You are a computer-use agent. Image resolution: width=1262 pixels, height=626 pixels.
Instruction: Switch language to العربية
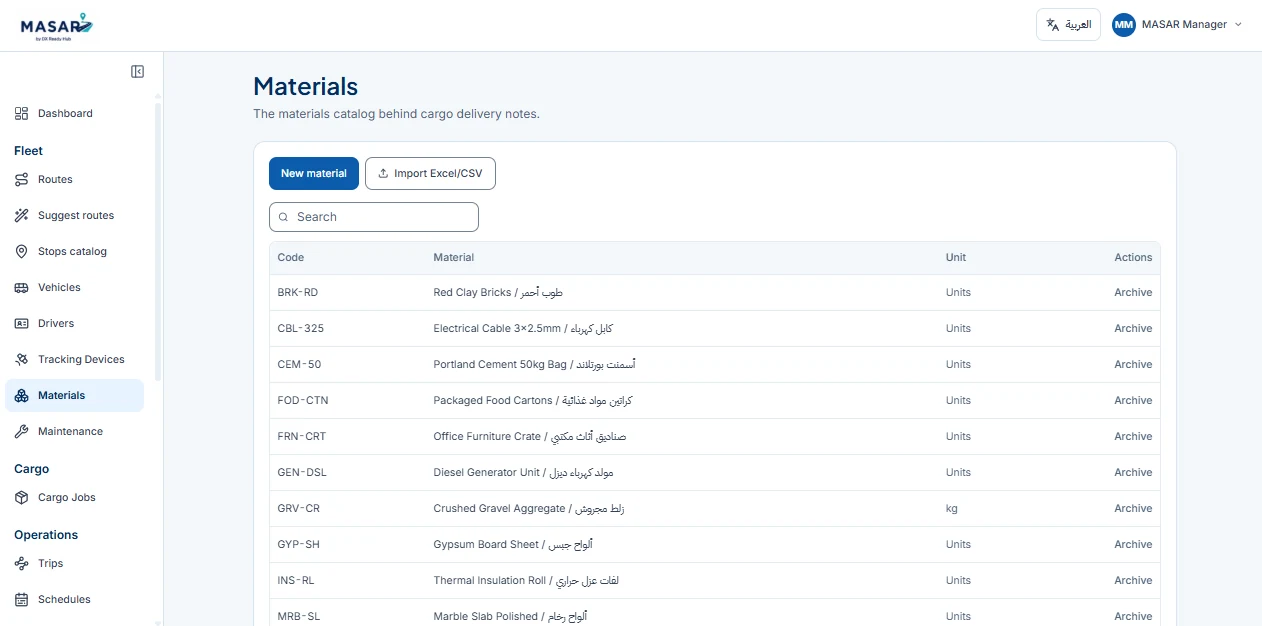pyautogui.click(x=1068, y=25)
